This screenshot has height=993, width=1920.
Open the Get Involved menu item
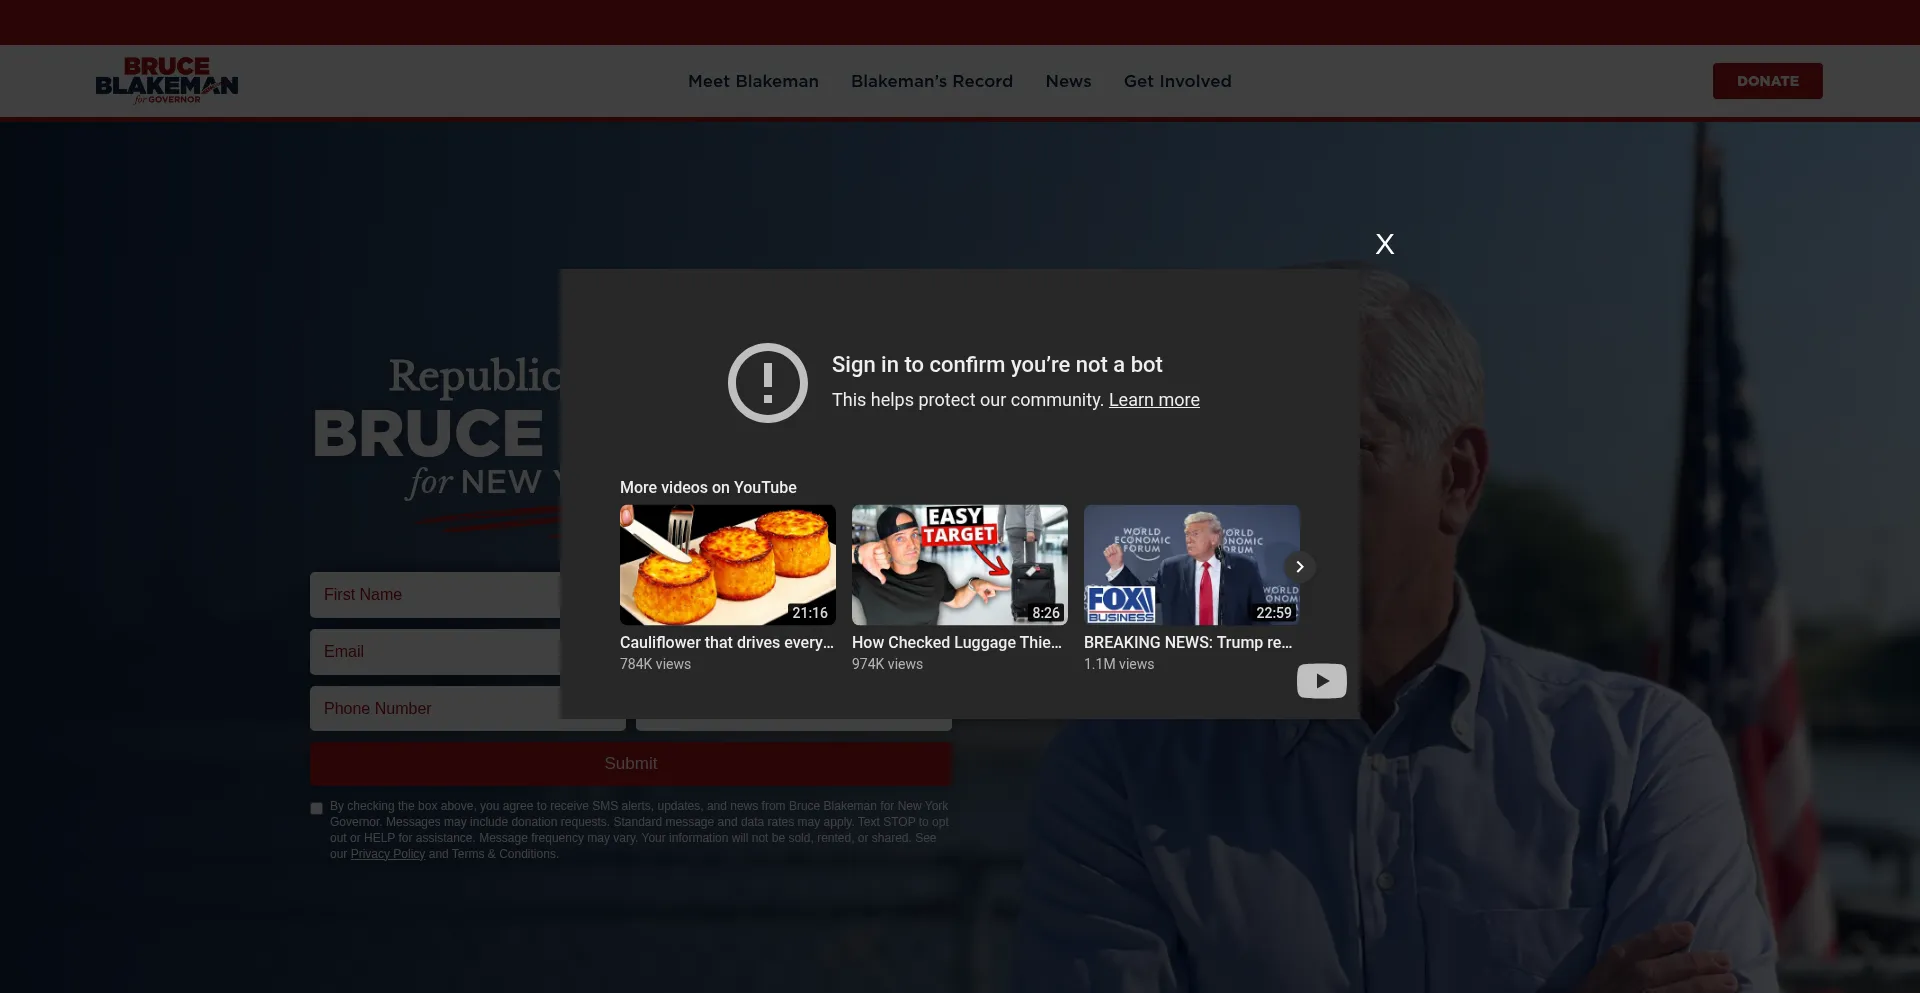coord(1177,81)
